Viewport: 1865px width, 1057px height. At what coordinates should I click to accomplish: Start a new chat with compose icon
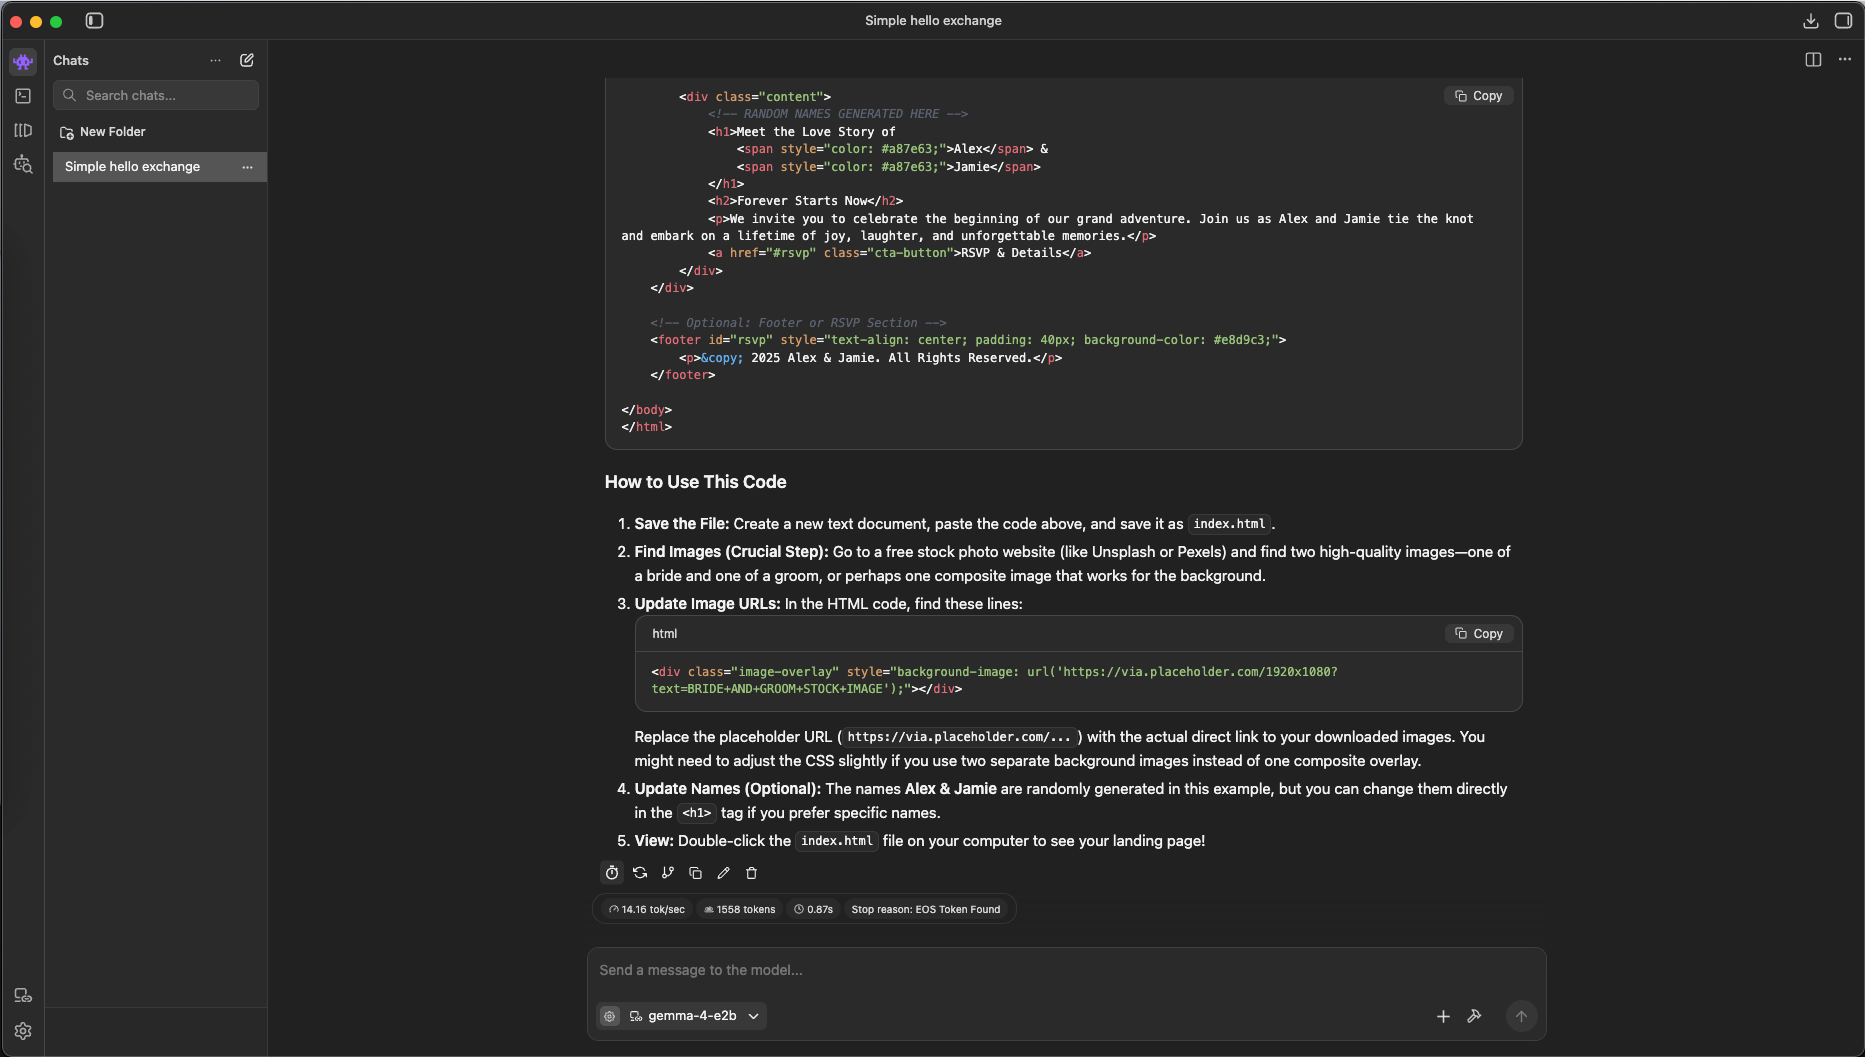[x=247, y=60]
